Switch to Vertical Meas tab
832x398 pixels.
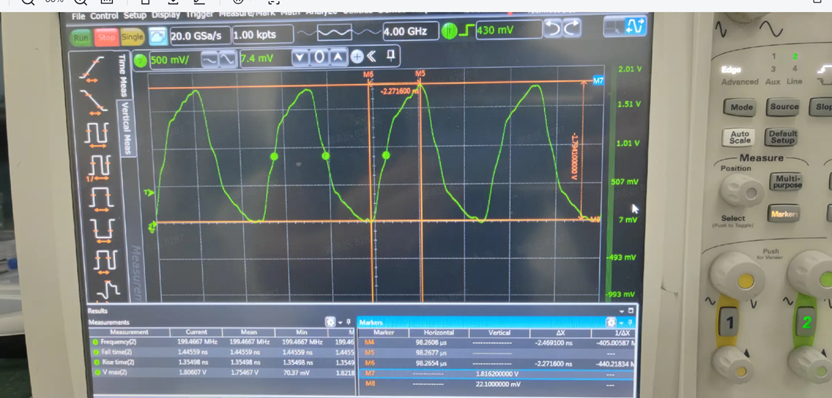pos(126,128)
